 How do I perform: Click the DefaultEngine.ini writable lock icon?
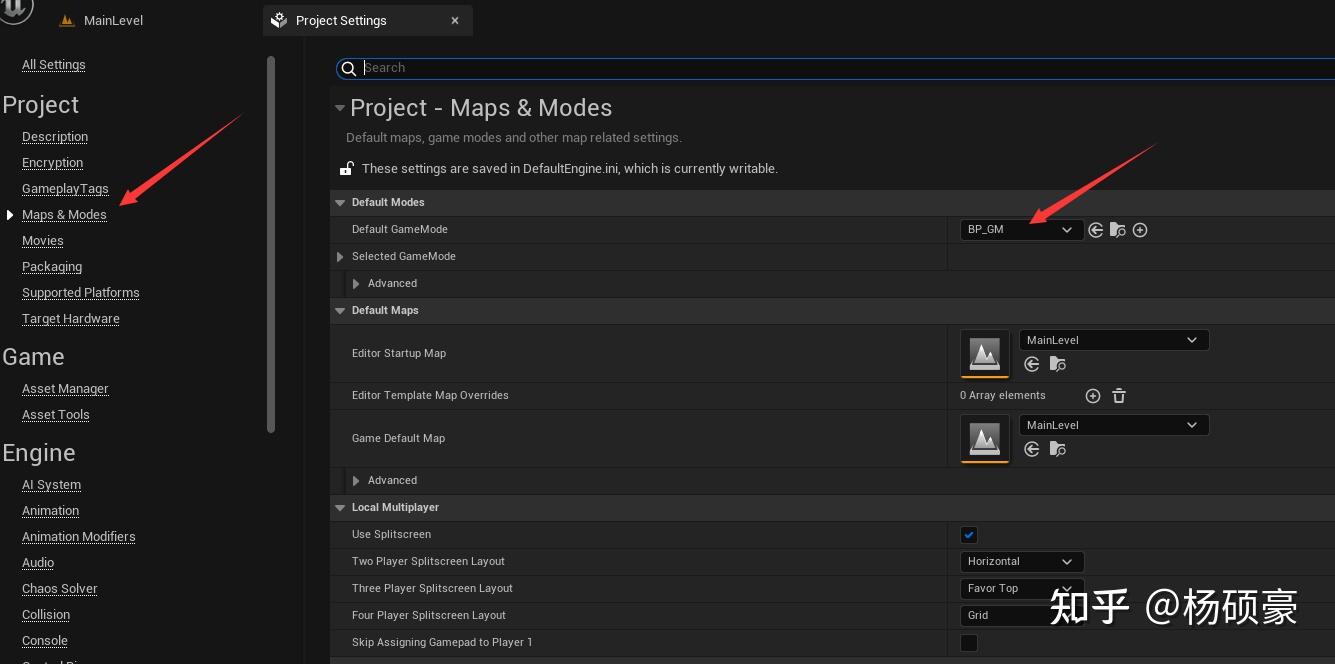click(347, 169)
